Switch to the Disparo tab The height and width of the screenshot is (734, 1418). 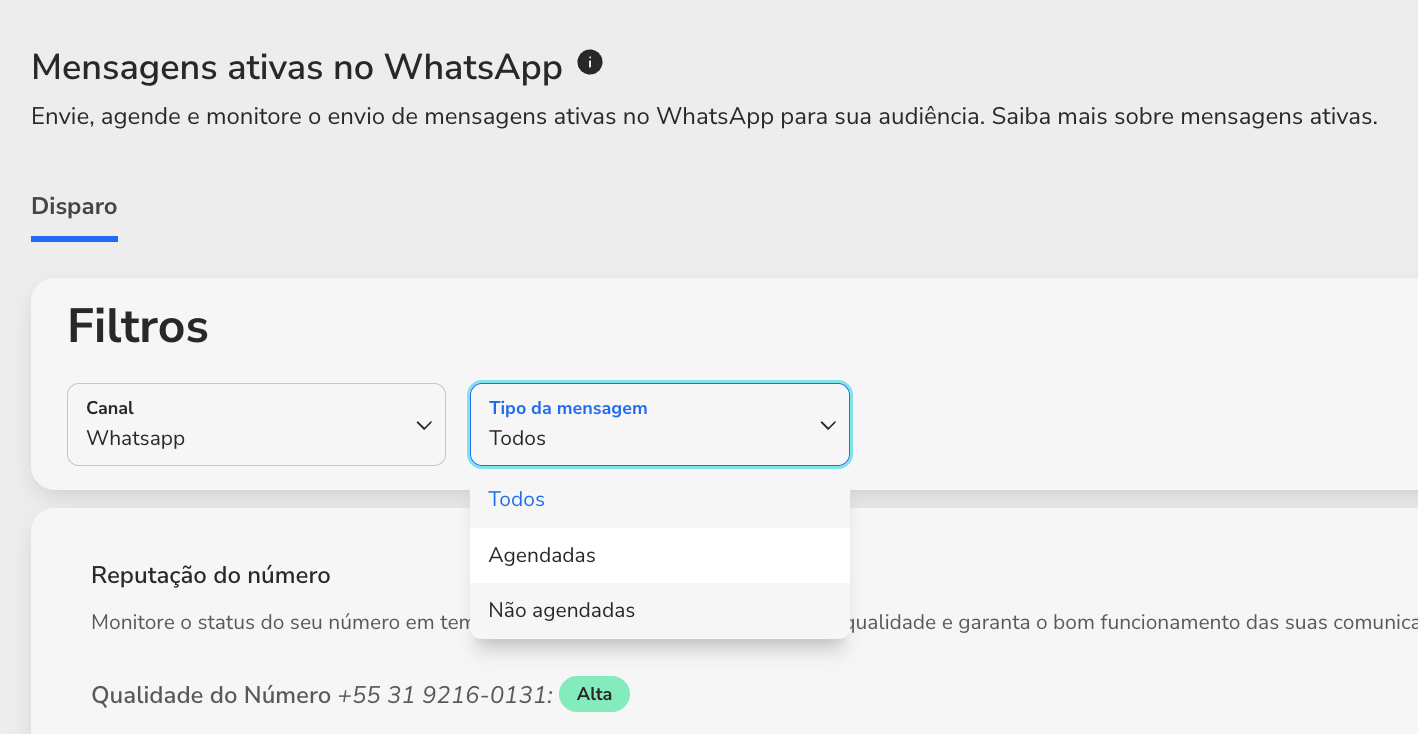pyautogui.click(x=74, y=207)
